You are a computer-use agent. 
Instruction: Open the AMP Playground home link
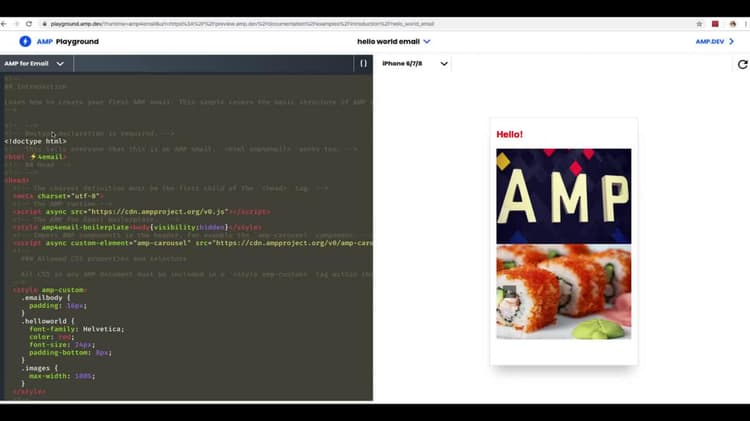point(67,42)
